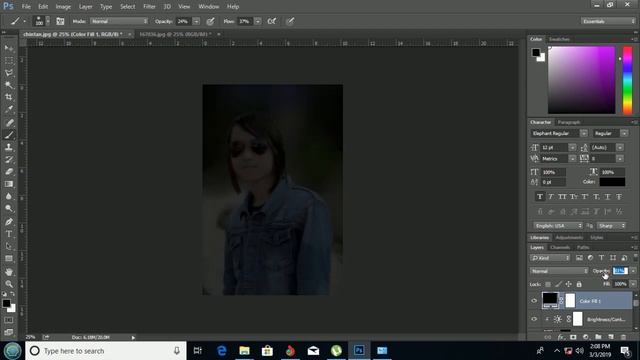640x360 pixels.
Task: Add a layer mask from the Layers panel footer
Action: (x=573, y=337)
